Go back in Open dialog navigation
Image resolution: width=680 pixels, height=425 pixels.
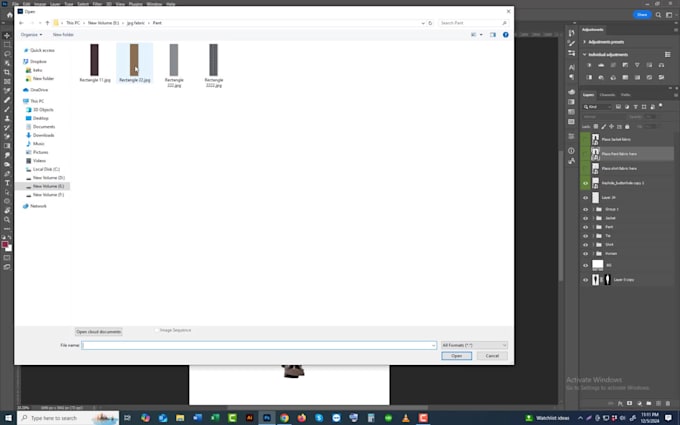pyautogui.click(x=21, y=23)
